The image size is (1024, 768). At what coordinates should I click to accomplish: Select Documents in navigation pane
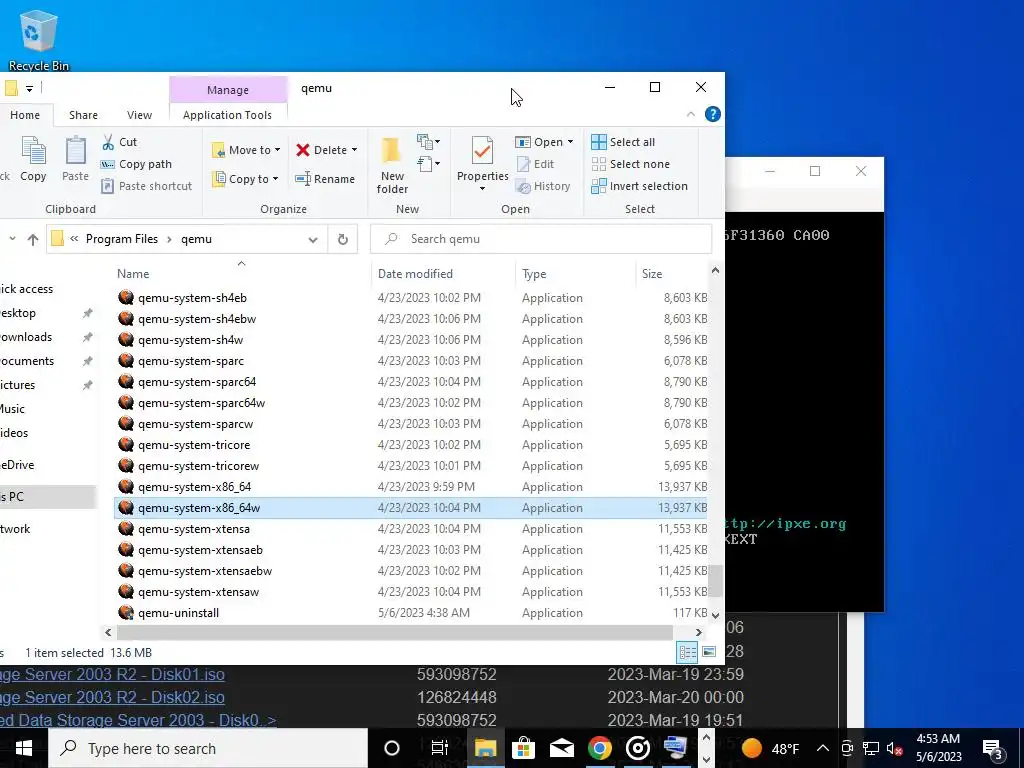pos(27,360)
